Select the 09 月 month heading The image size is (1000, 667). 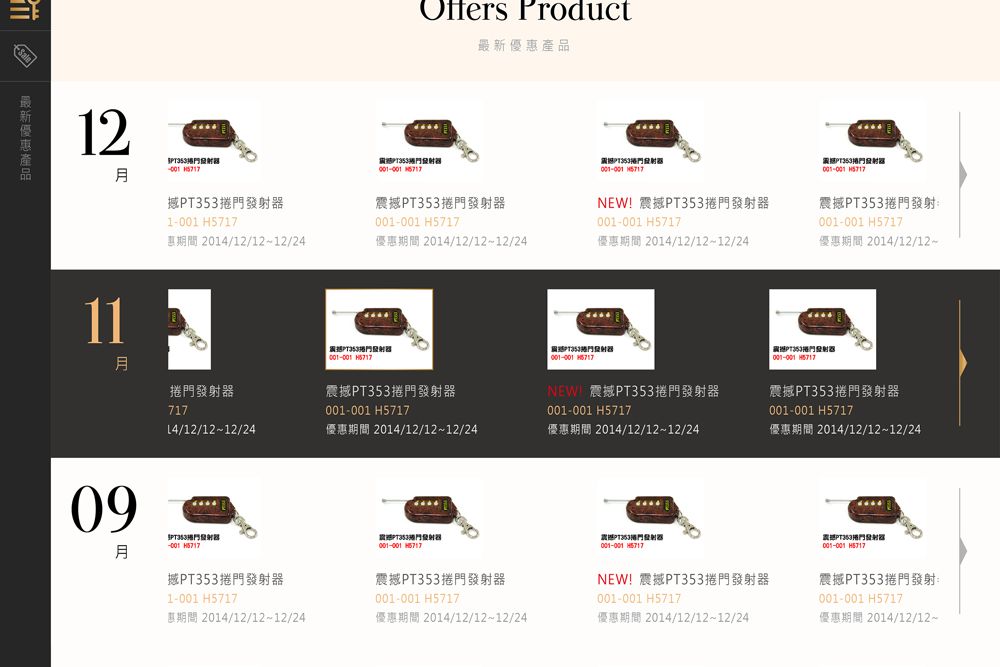point(104,520)
